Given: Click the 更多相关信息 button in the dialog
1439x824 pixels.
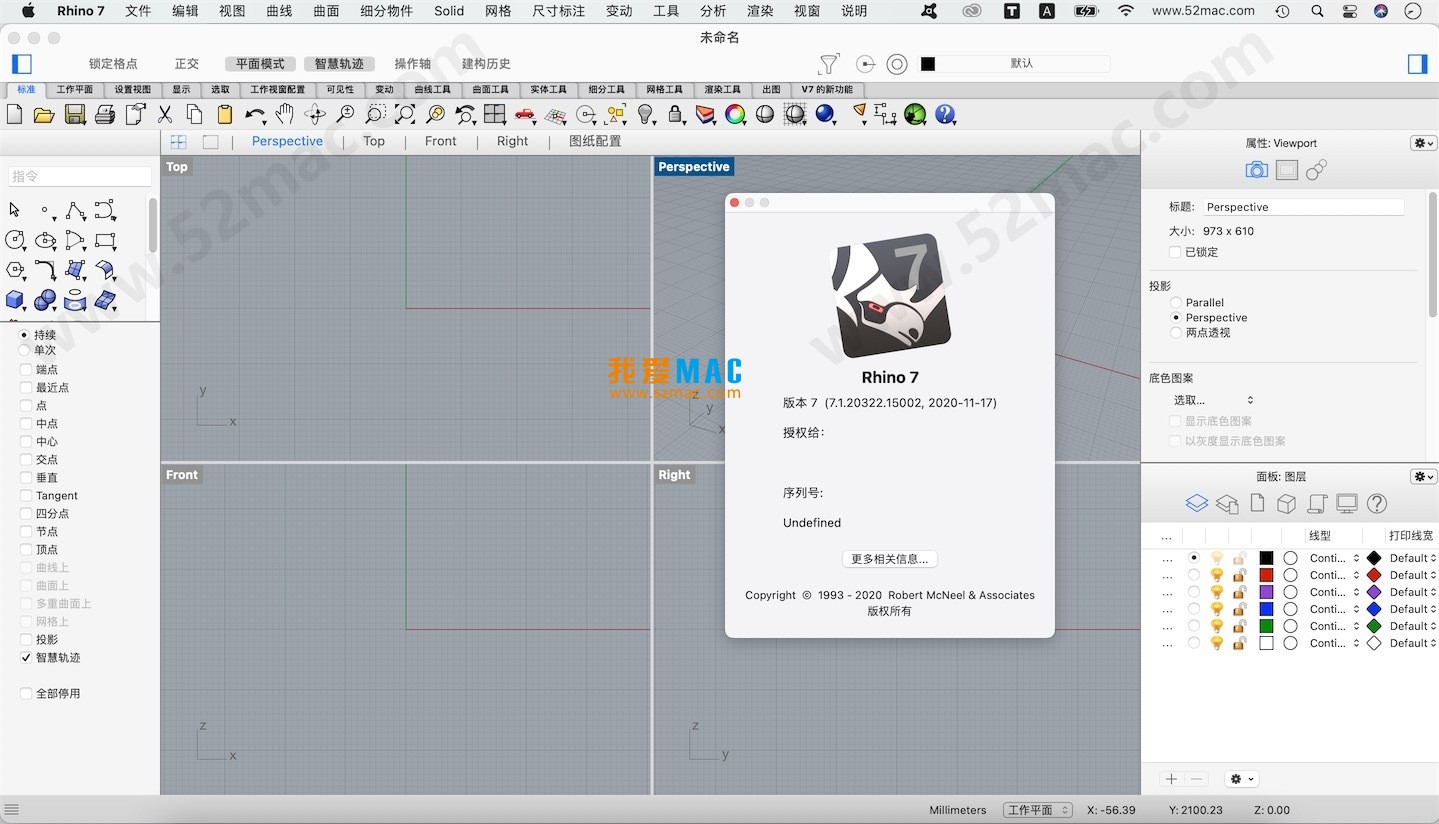Looking at the screenshot, I should coord(889,559).
